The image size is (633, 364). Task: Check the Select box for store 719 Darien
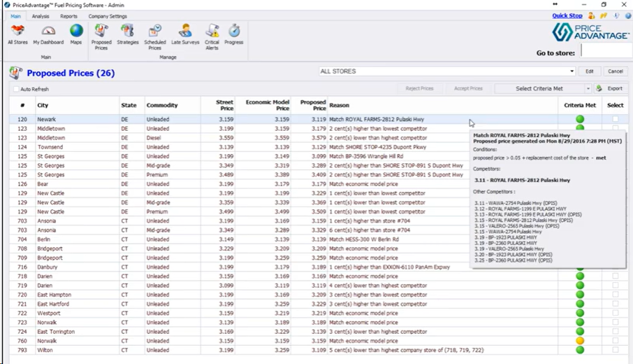tap(615, 285)
